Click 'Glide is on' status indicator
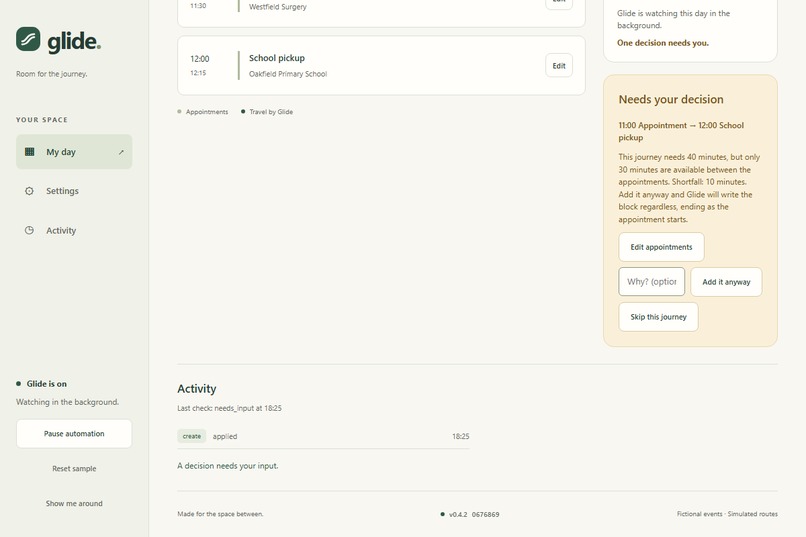Screen dimensions: 806x537 (42, 384)
